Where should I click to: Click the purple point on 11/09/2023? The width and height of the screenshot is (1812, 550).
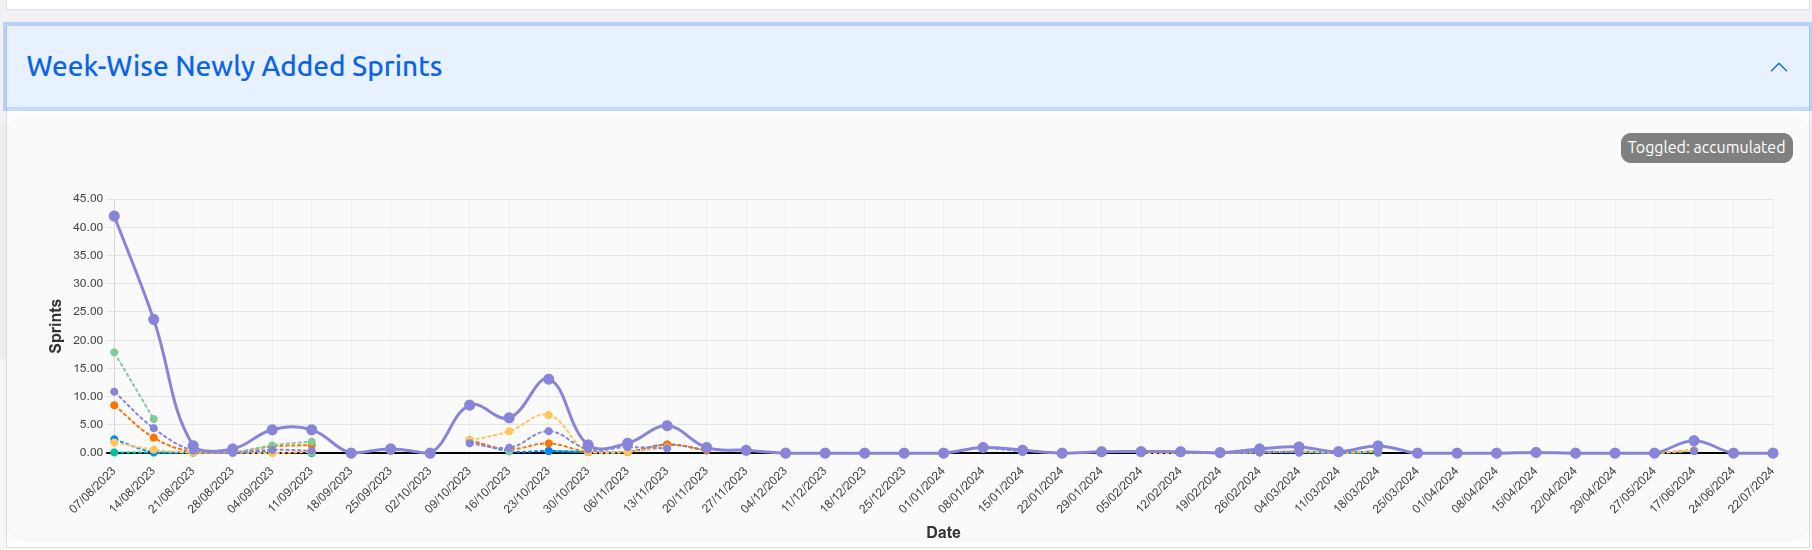[312, 430]
